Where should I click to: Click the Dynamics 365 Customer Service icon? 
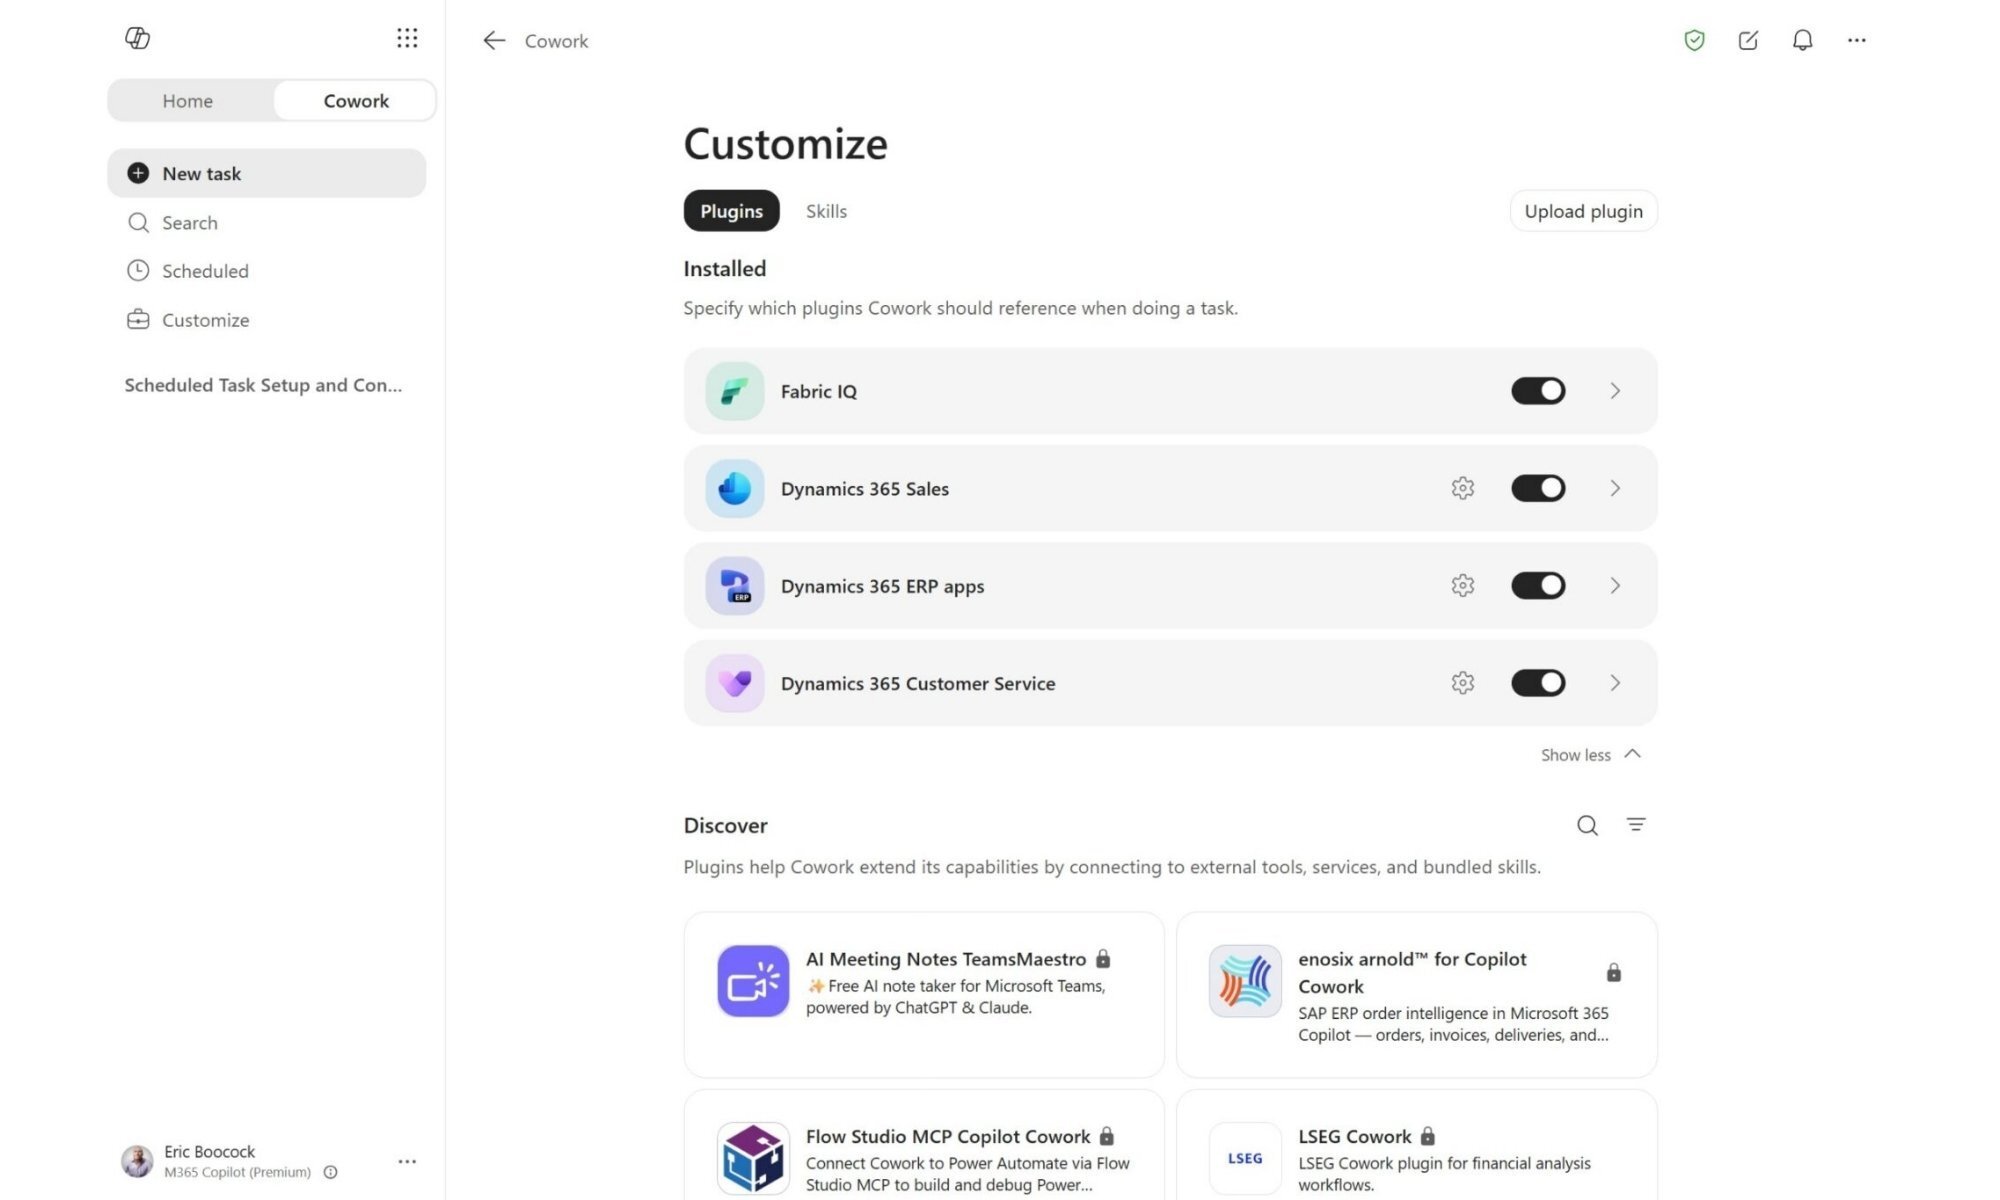[735, 683]
